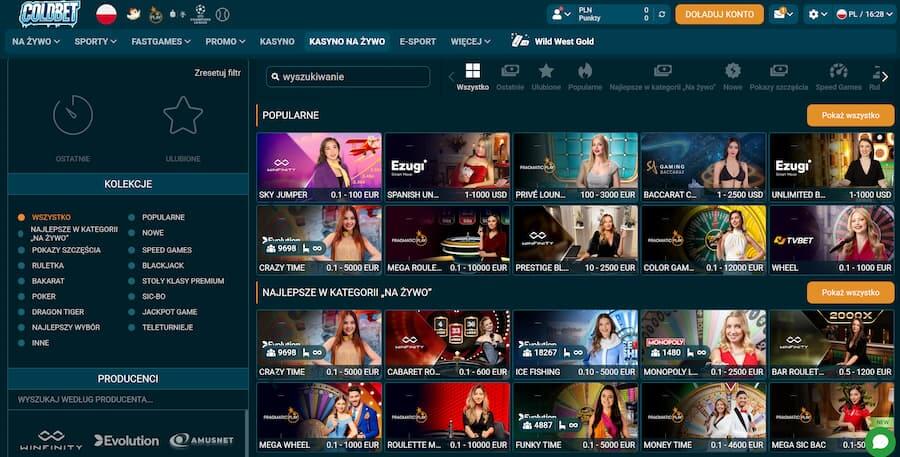Refresh the account balance
Screen dimensions: 900x457
(x=662, y=14)
